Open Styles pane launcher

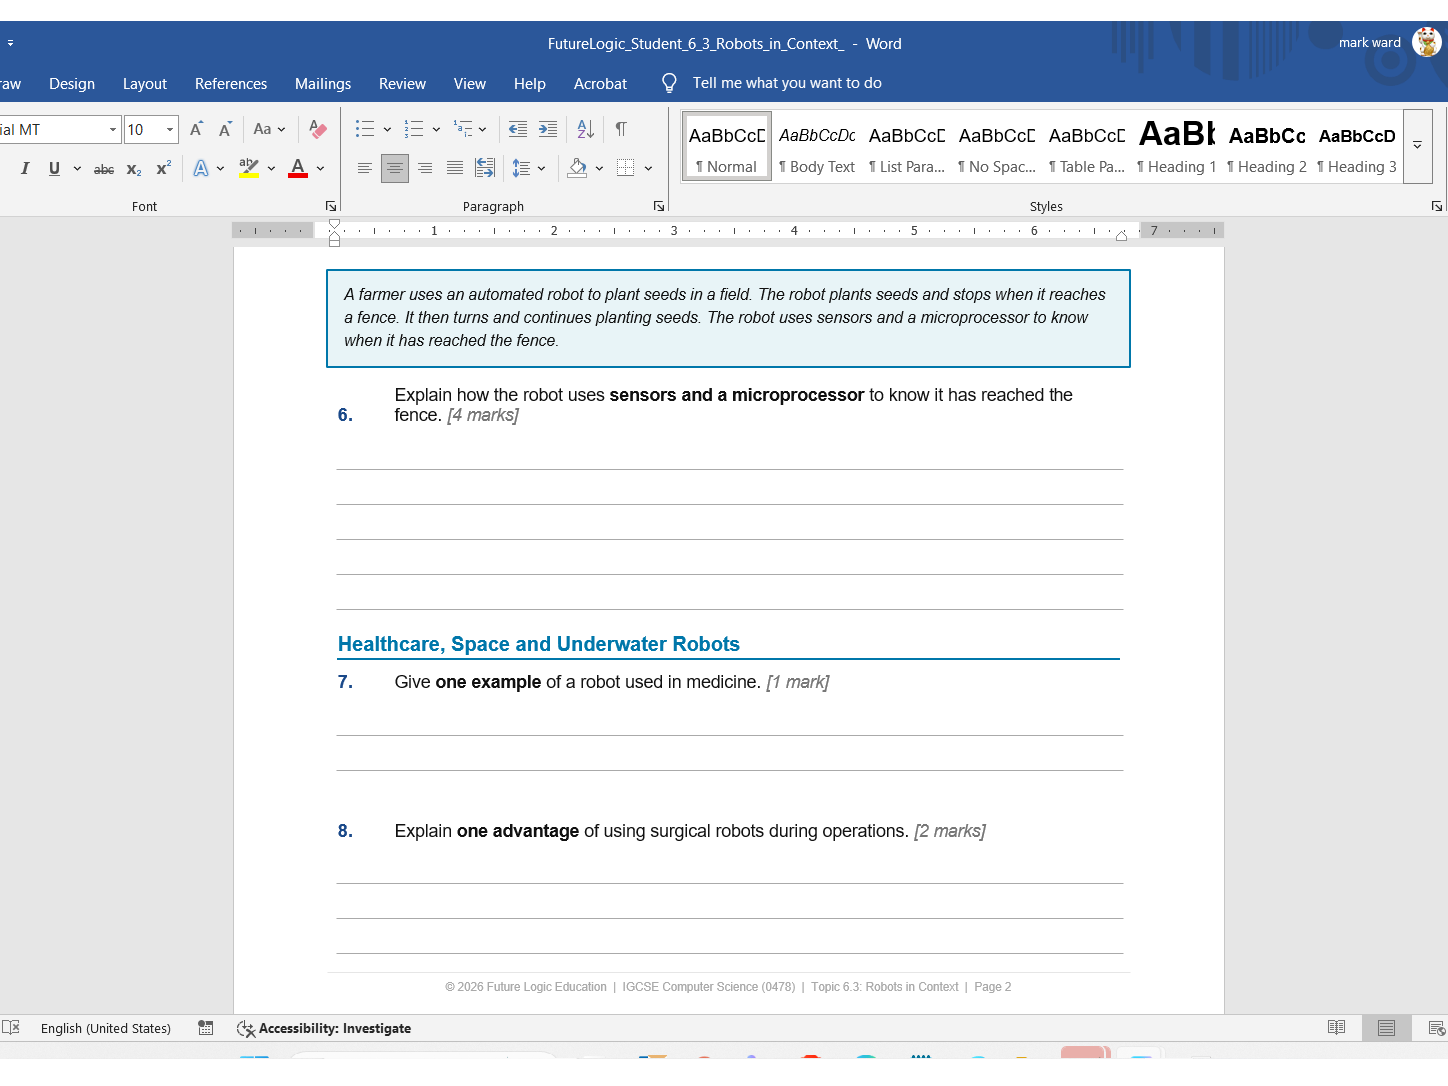1437,206
